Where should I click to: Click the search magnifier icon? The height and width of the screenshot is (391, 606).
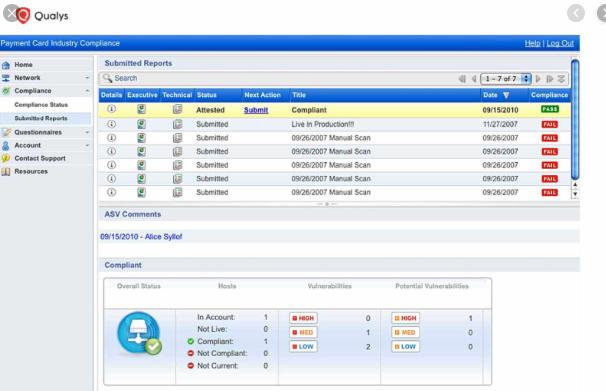(107, 78)
